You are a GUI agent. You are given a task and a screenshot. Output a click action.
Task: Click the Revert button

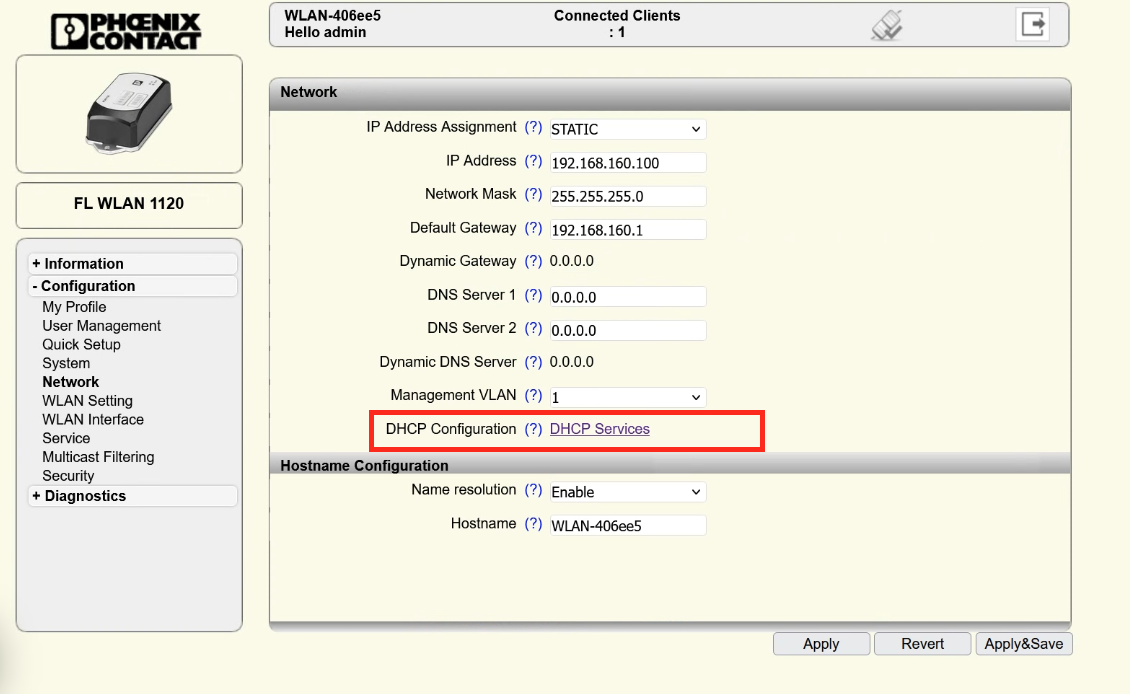coord(922,644)
